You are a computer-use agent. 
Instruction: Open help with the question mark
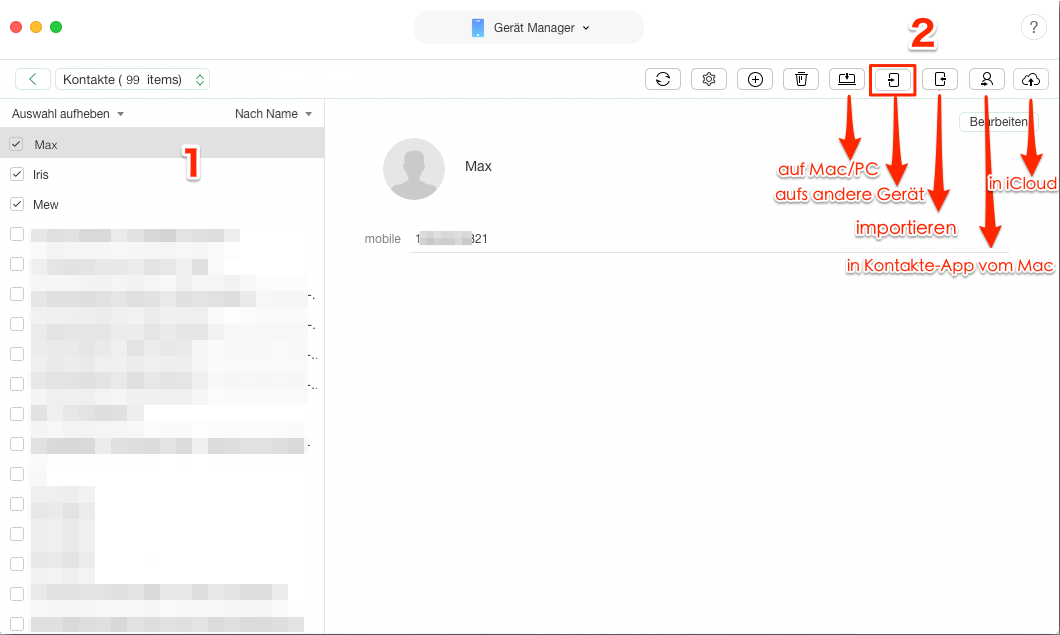click(1032, 28)
